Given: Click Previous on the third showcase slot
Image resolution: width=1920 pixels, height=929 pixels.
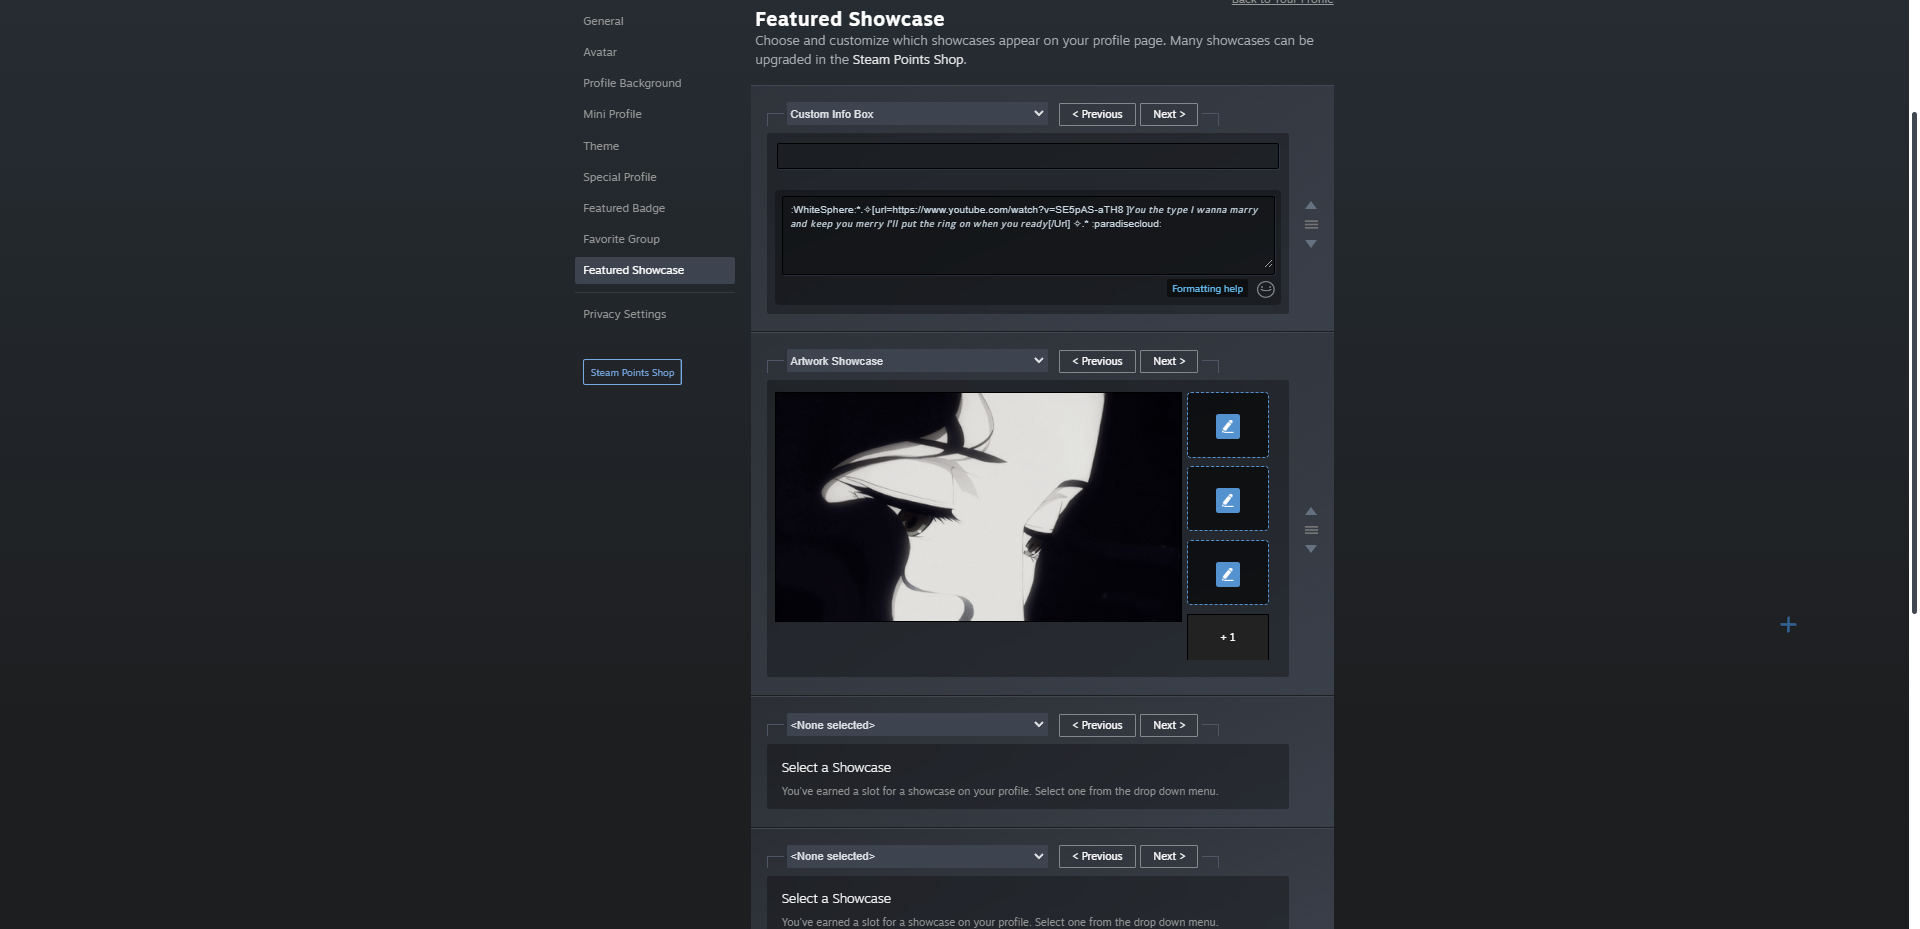Looking at the screenshot, I should (1097, 725).
